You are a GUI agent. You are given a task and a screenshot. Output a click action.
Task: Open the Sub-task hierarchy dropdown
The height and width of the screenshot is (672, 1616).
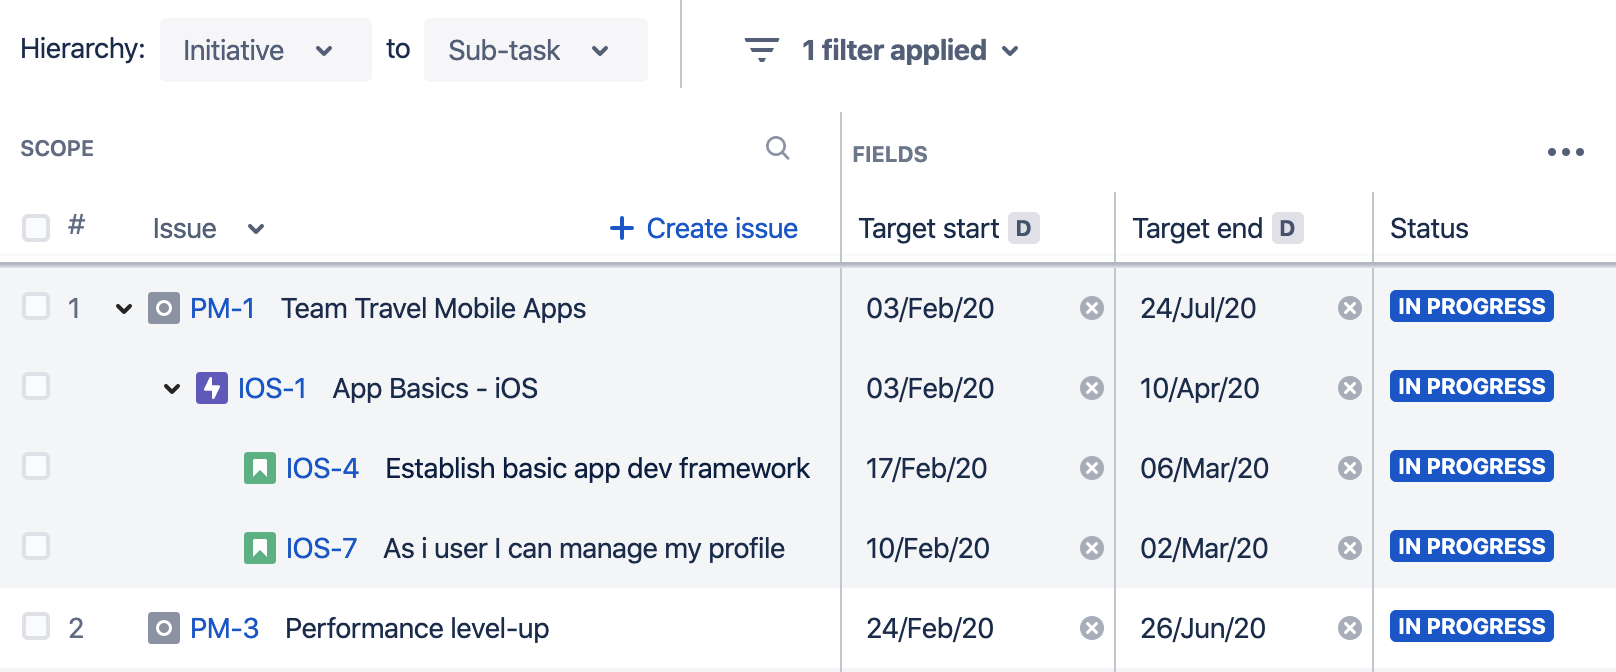click(535, 50)
